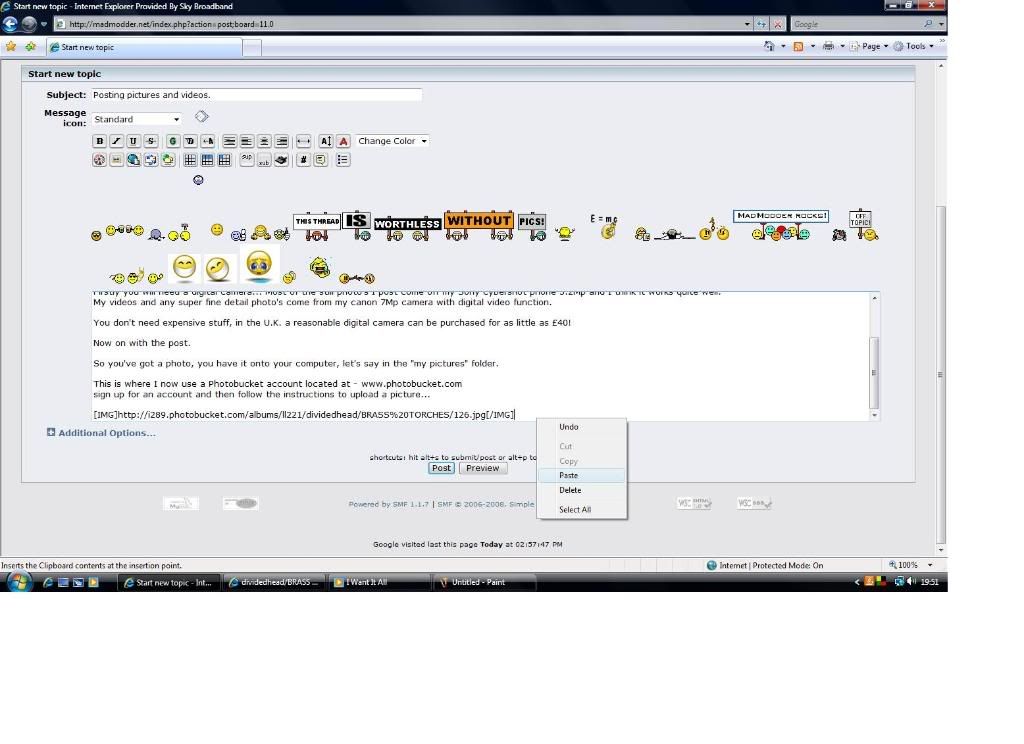Change the font face with the red A
Image resolution: width=1024 pixels, height=744 pixels.
[343, 141]
